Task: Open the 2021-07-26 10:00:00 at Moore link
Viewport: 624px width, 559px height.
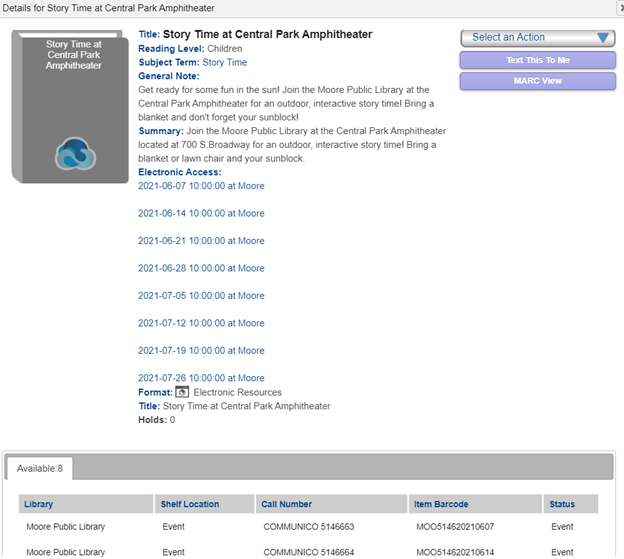Action: [x=201, y=378]
